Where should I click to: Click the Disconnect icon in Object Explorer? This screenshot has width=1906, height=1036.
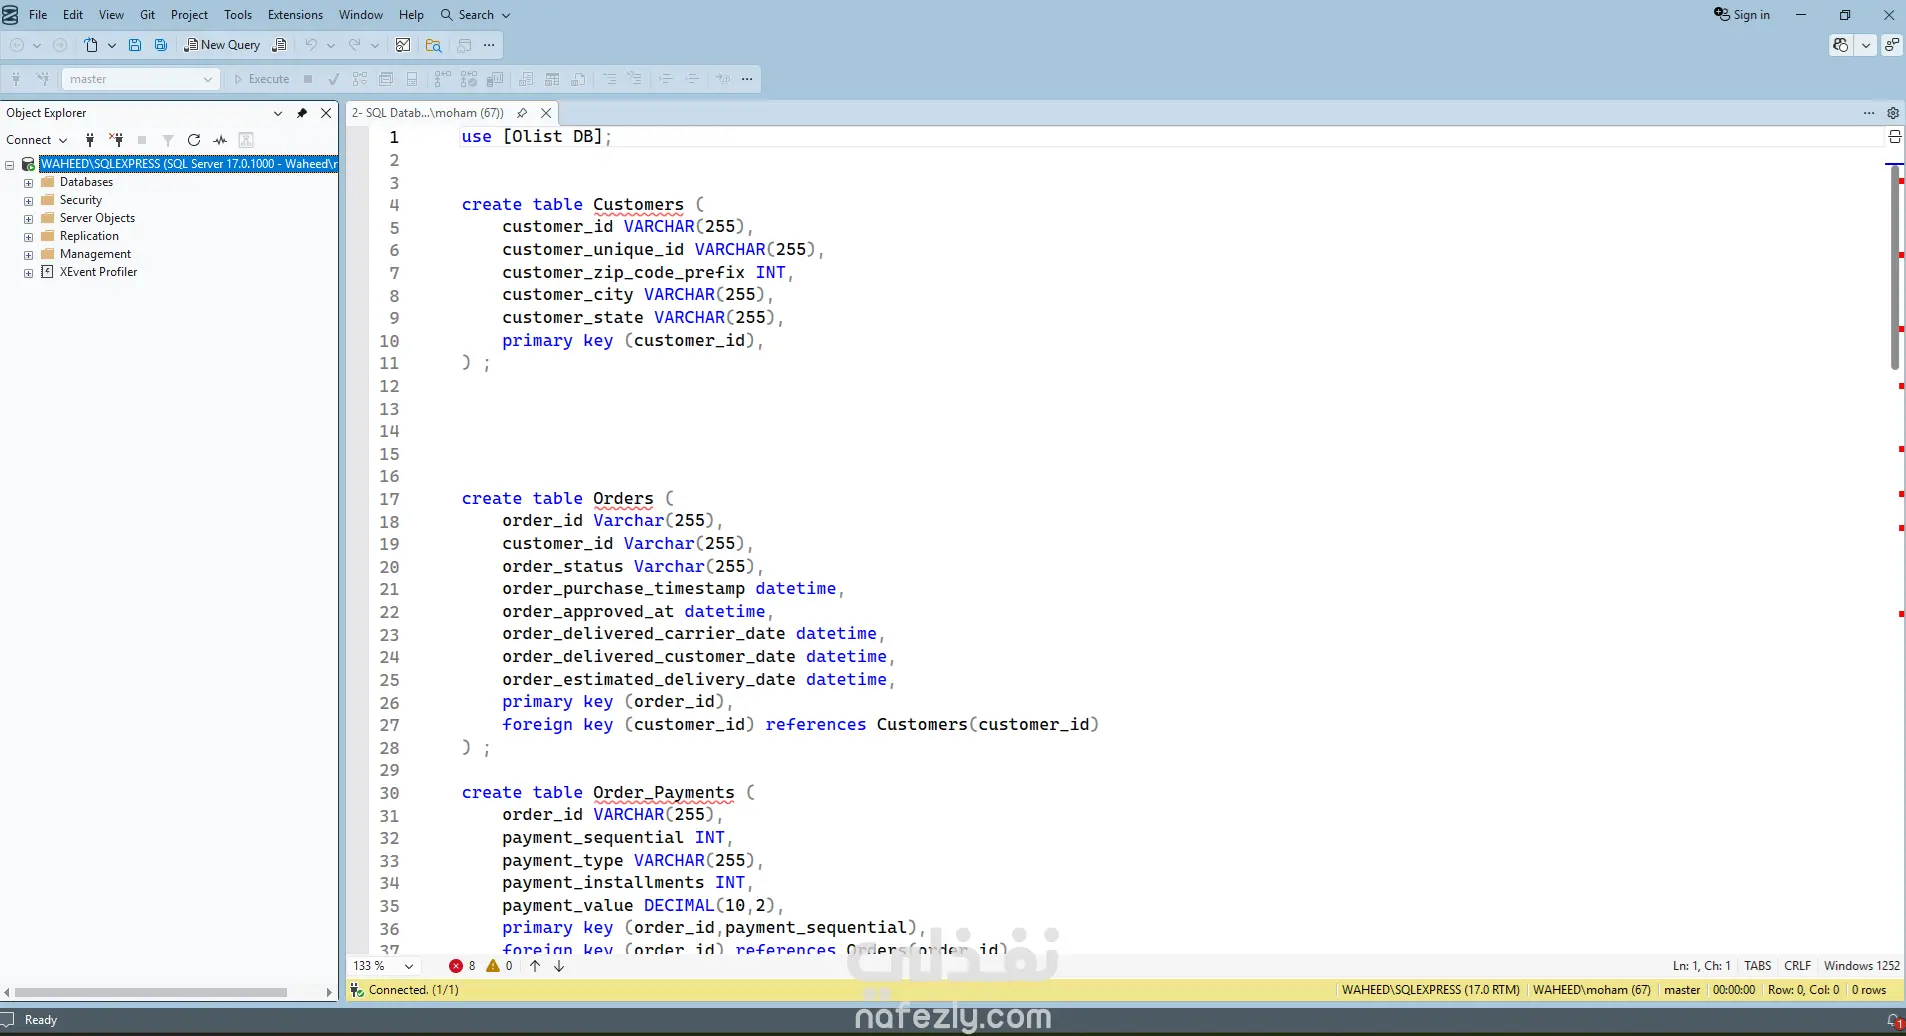116,140
